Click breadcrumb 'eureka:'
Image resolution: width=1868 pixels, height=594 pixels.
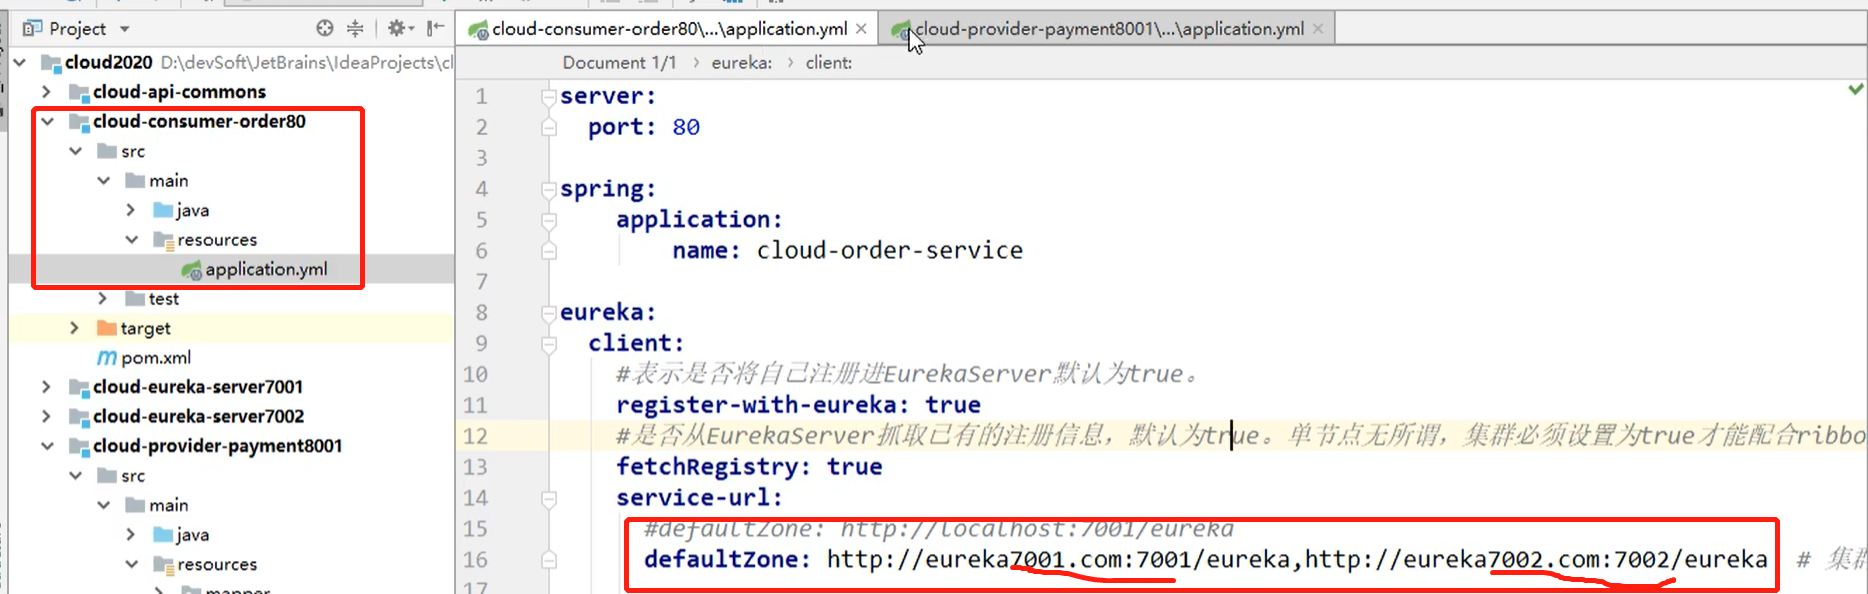coord(741,62)
